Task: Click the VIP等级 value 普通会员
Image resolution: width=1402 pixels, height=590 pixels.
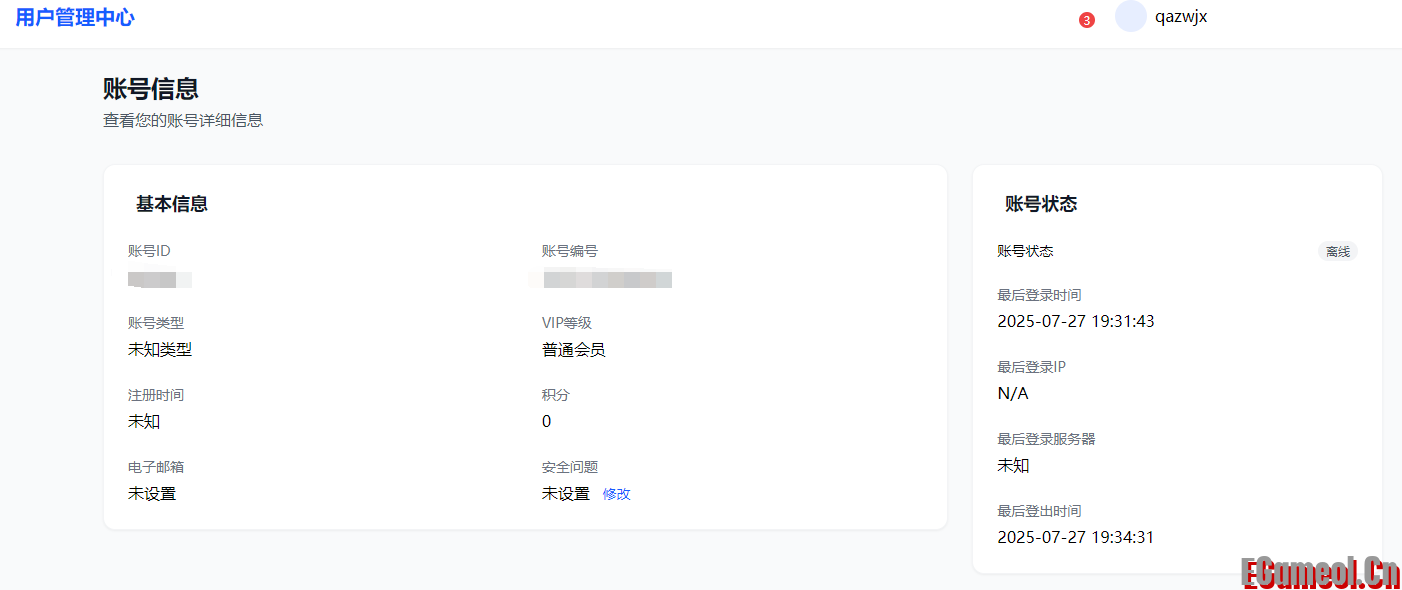Action: tap(571, 349)
